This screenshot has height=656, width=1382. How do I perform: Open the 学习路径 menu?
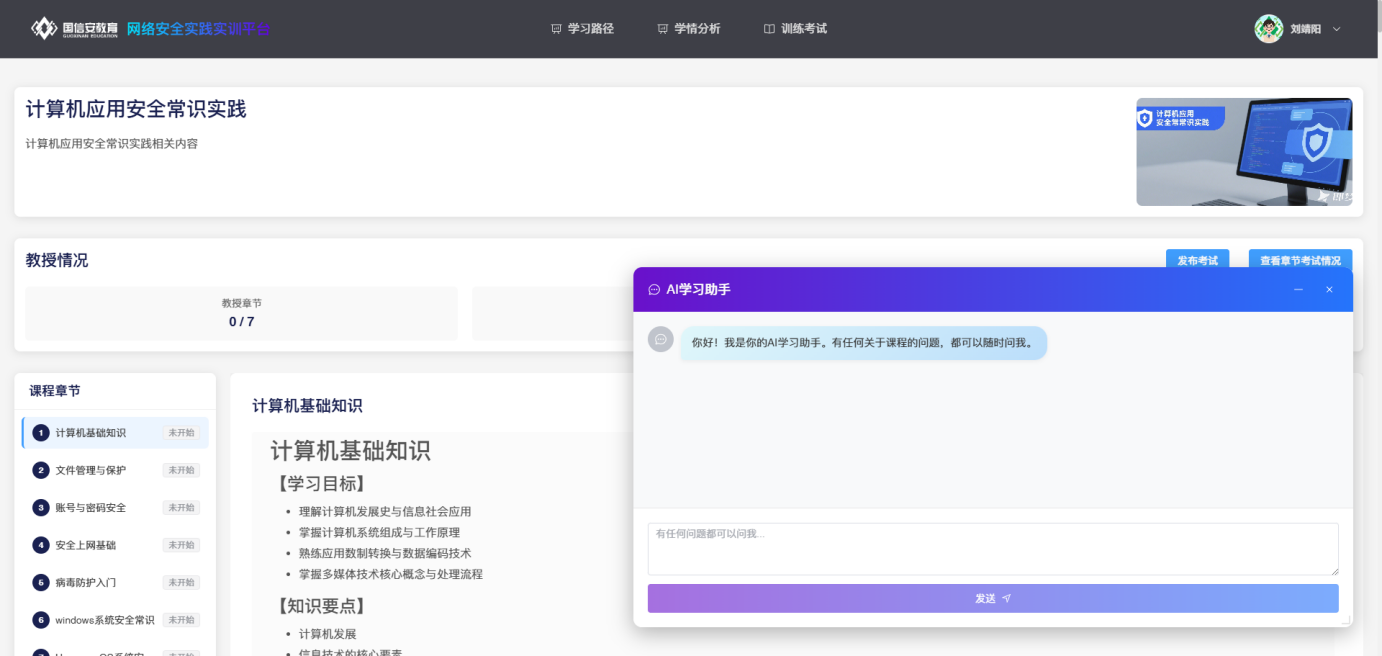pos(582,29)
